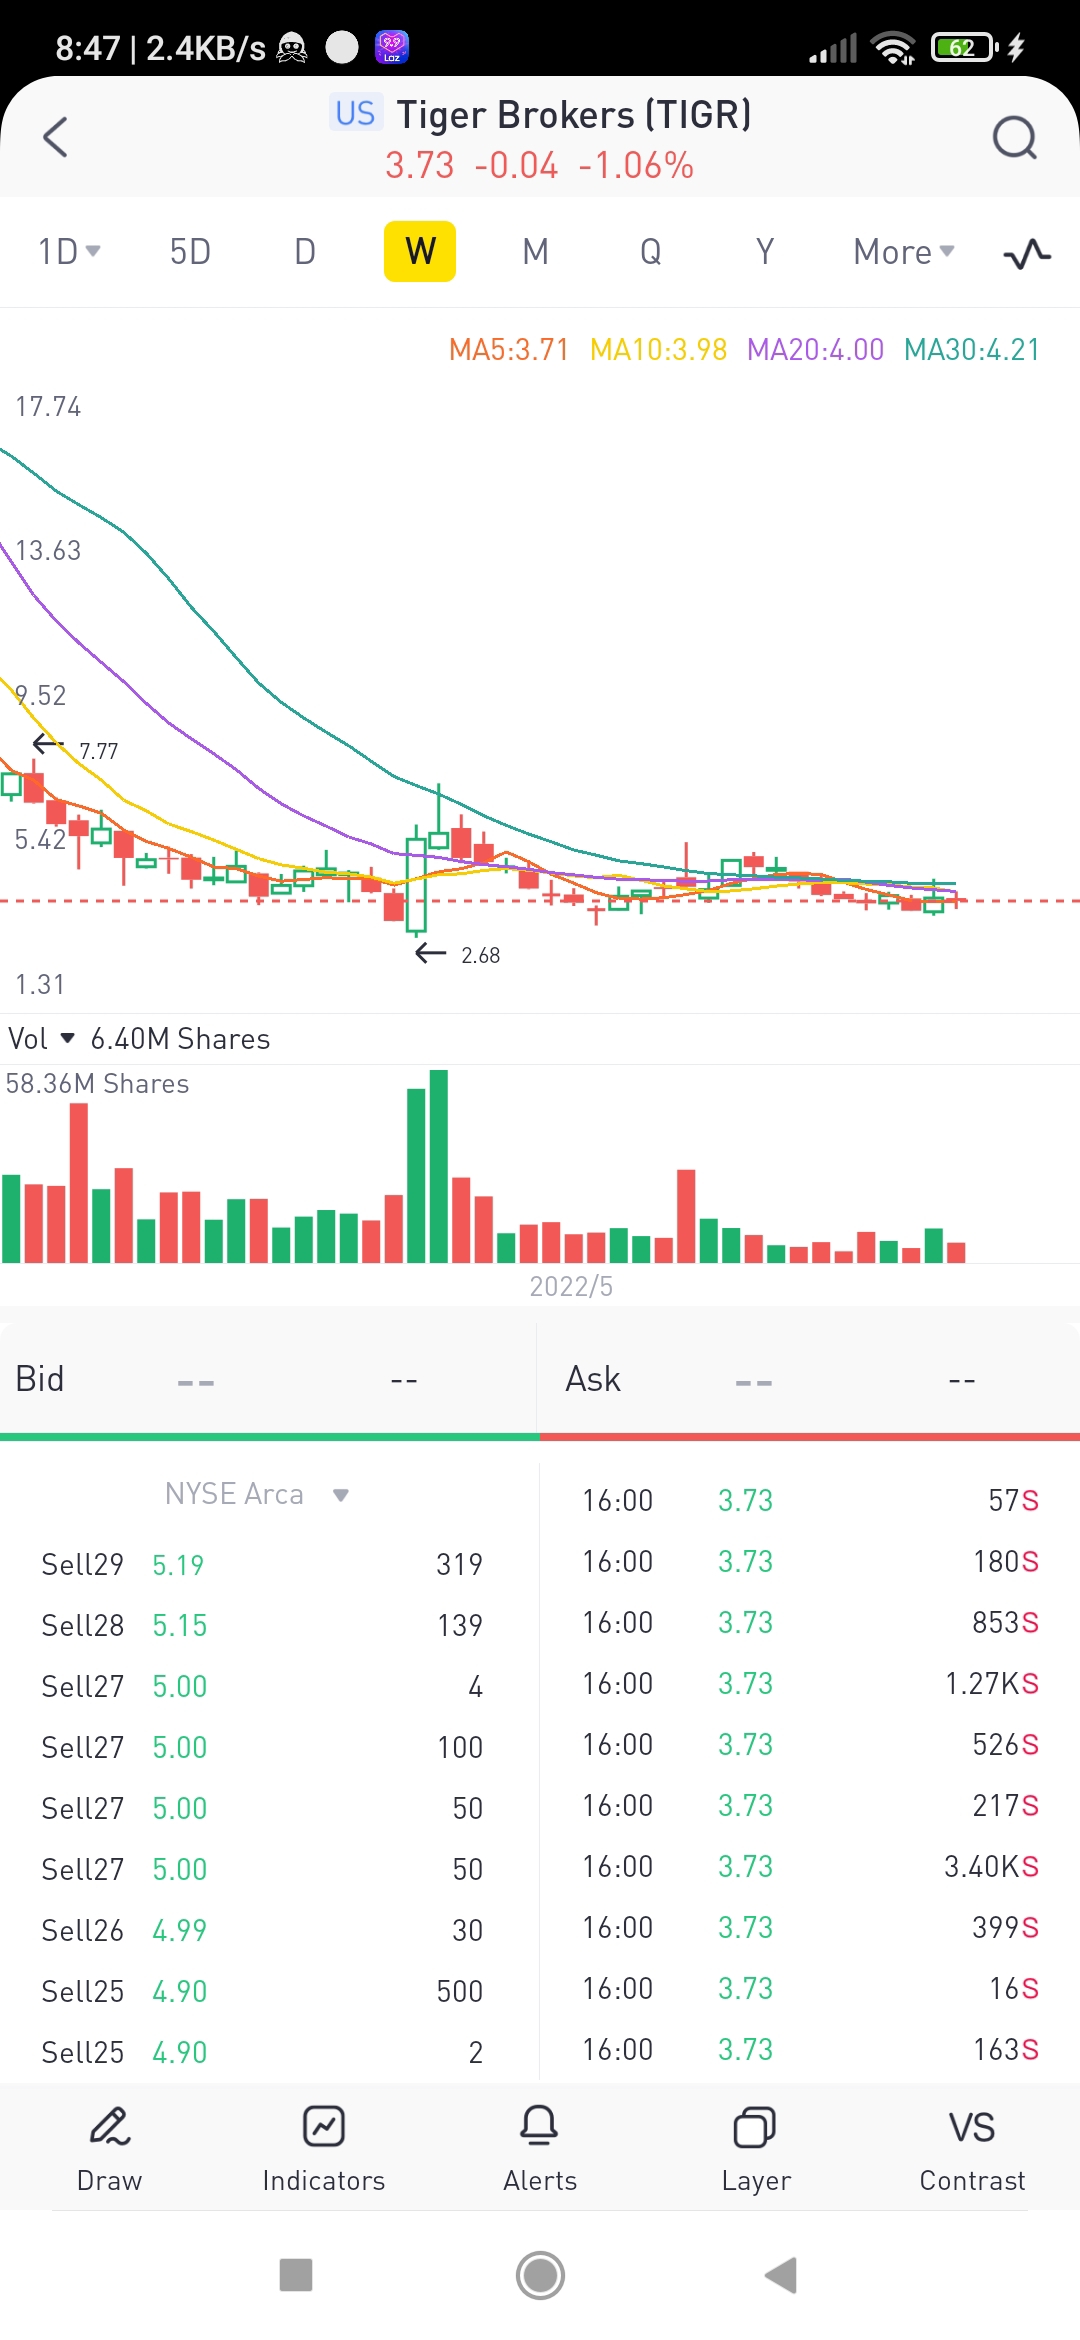Tap the US market badge
This screenshot has width=1080, height=2340.
click(x=355, y=113)
